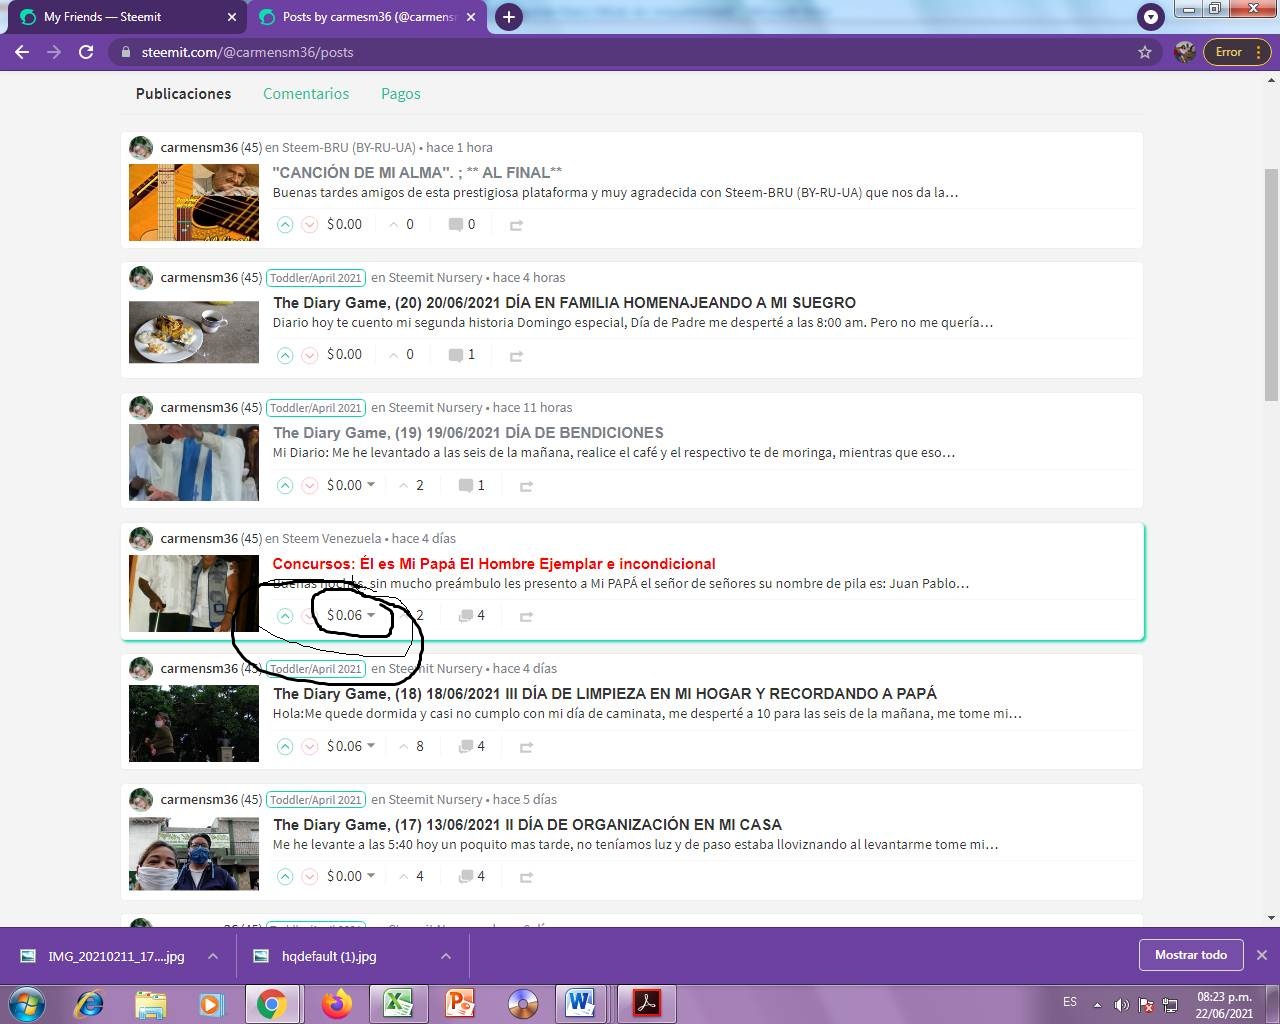Open Word from the taskbar
This screenshot has height=1024, width=1280.
(580, 1003)
